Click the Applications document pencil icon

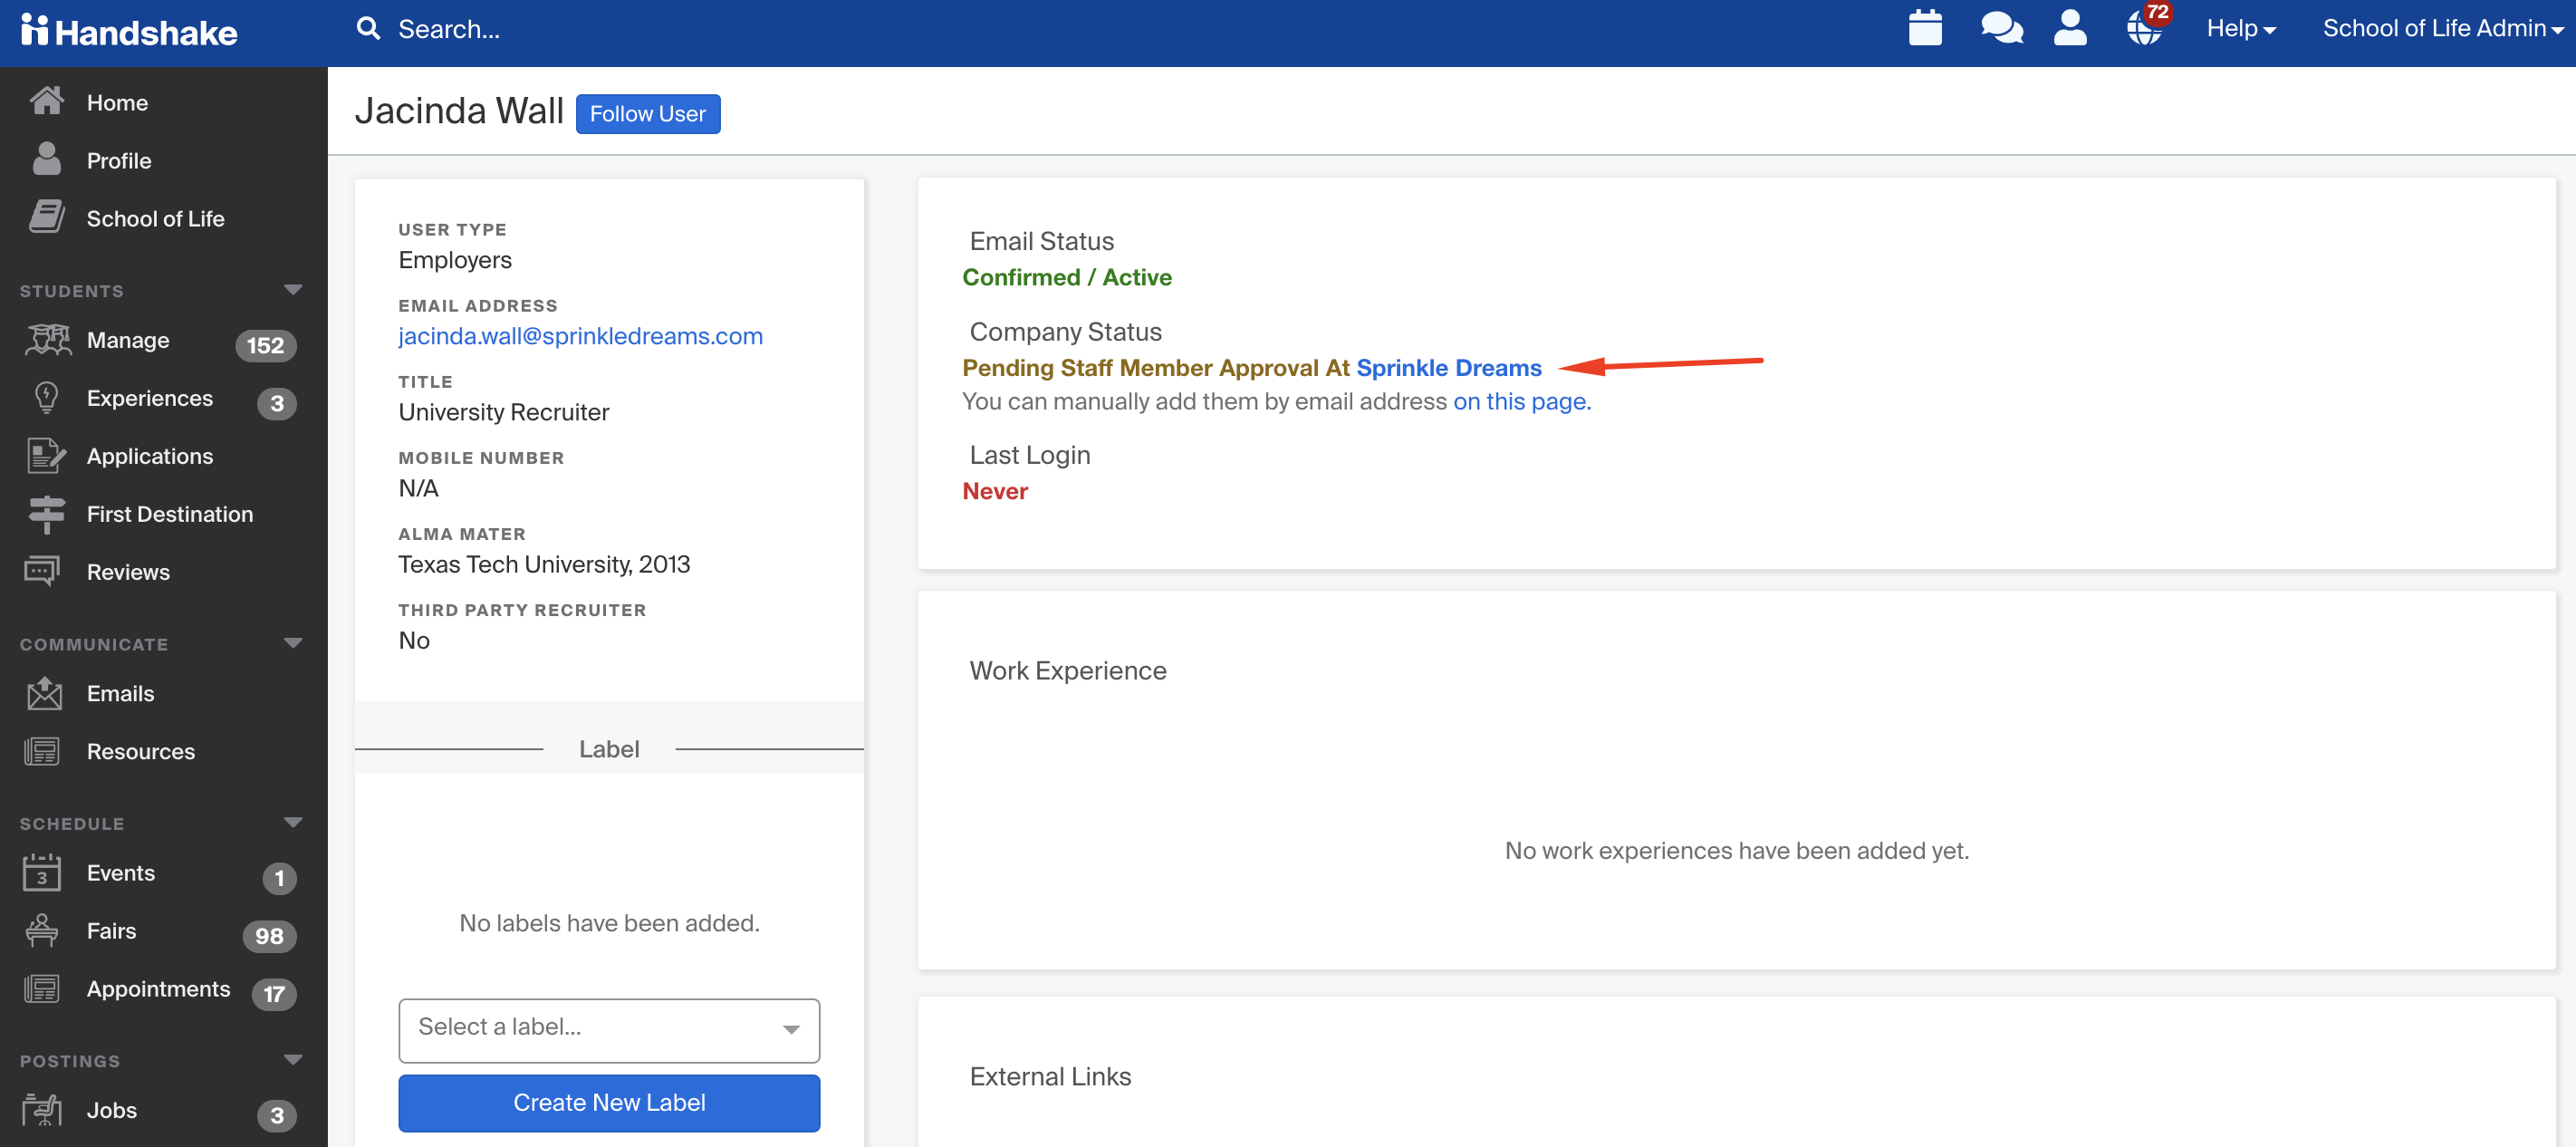(x=46, y=456)
